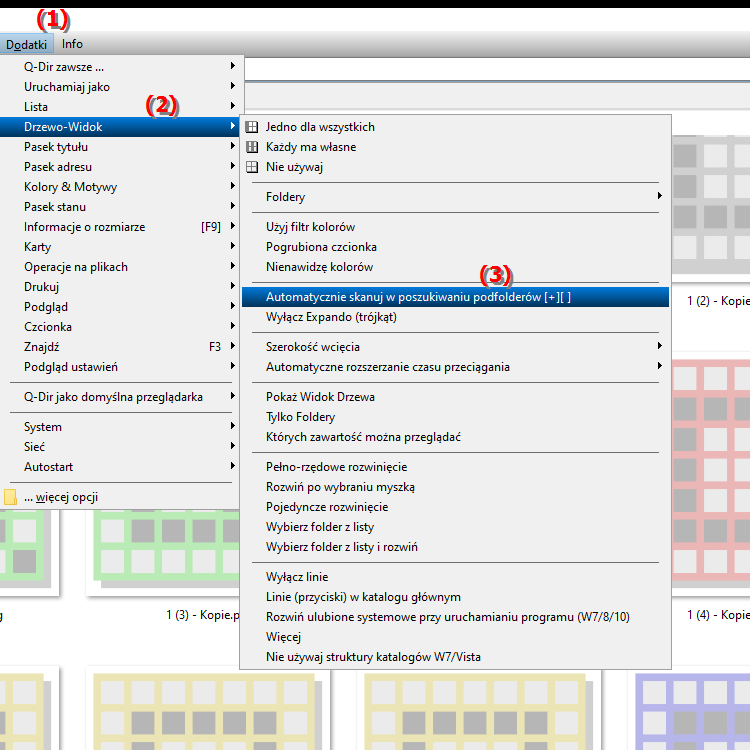This screenshot has height=750, width=750.
Task: Toggle Wyłącz linie option
Action: pos(455,577)
